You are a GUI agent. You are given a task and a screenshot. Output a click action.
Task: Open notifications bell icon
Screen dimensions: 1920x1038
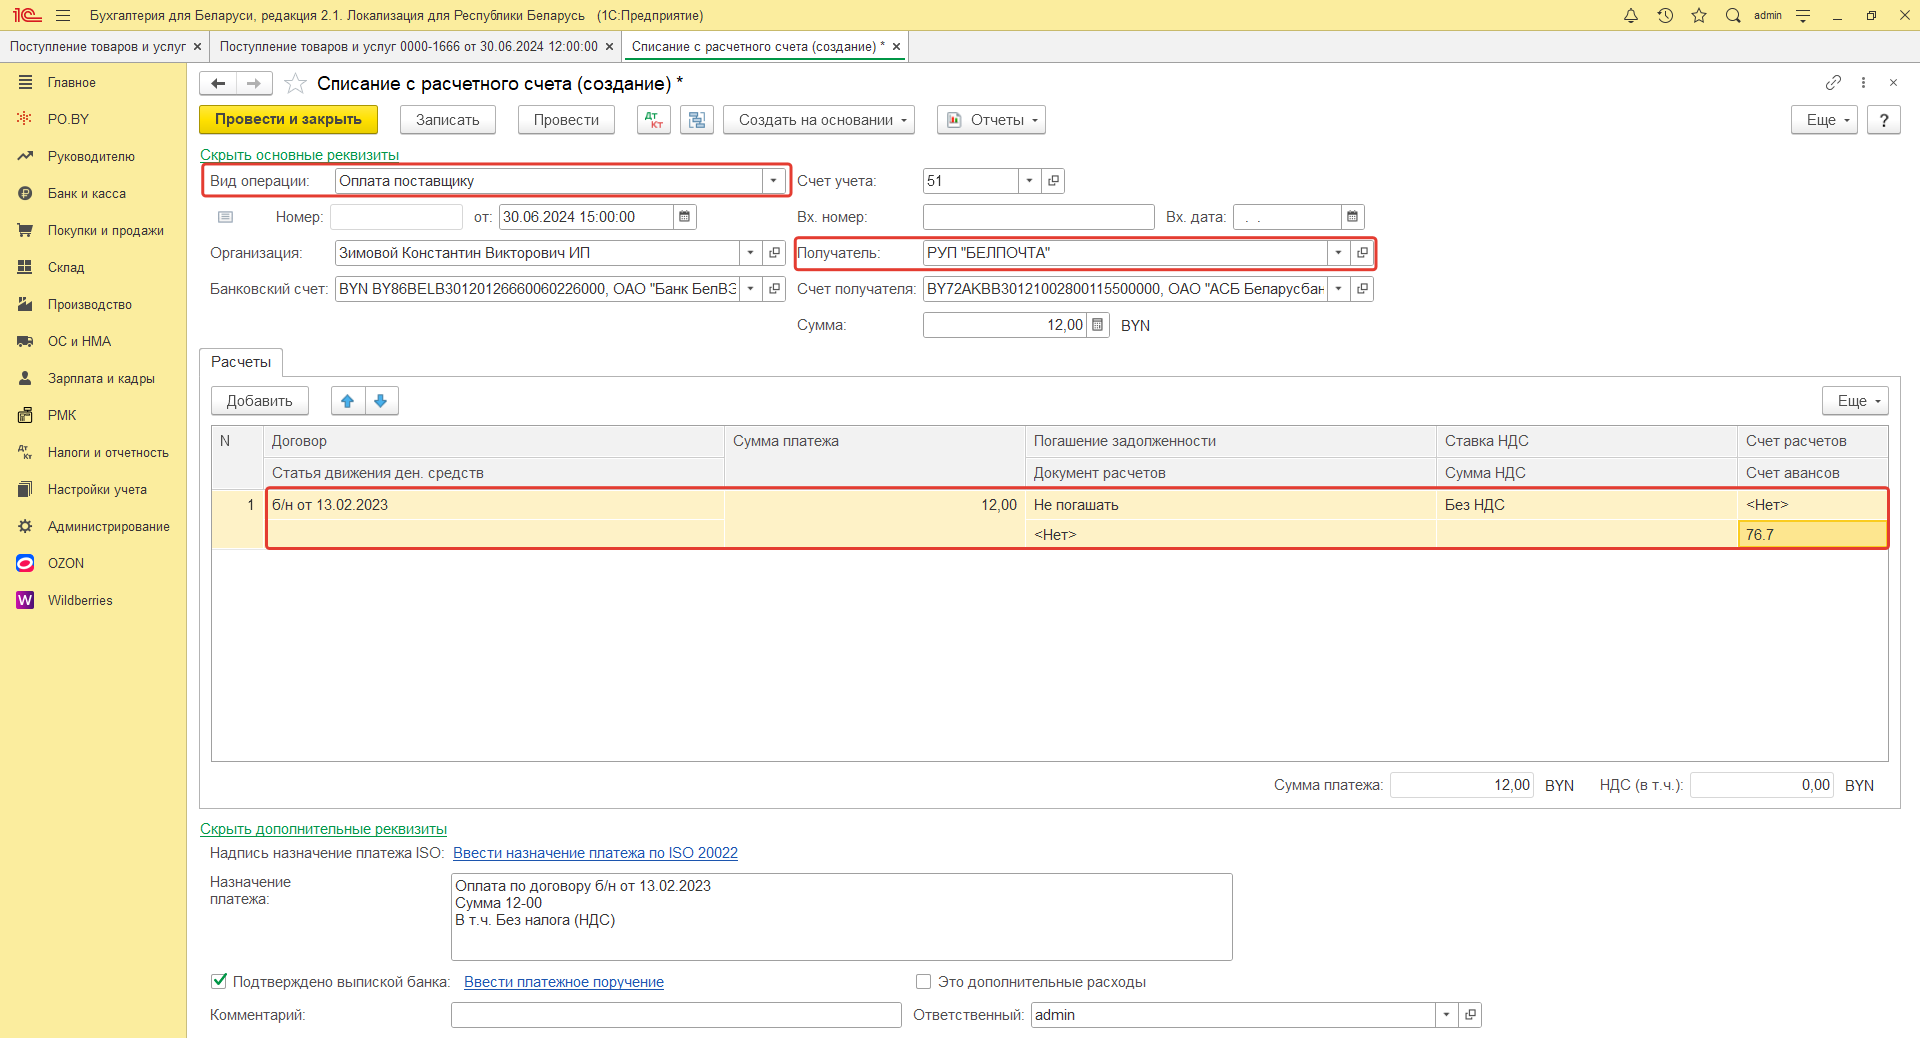click(1631, 15)
